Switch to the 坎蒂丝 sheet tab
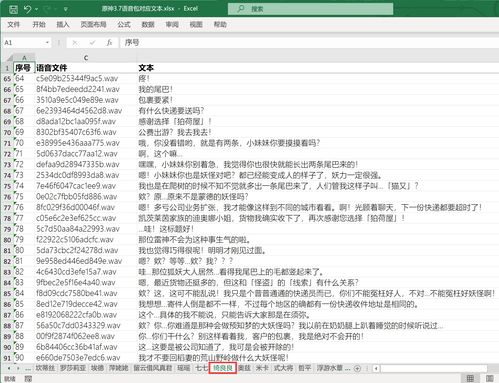The image size is (499, 383). [45, 368]
